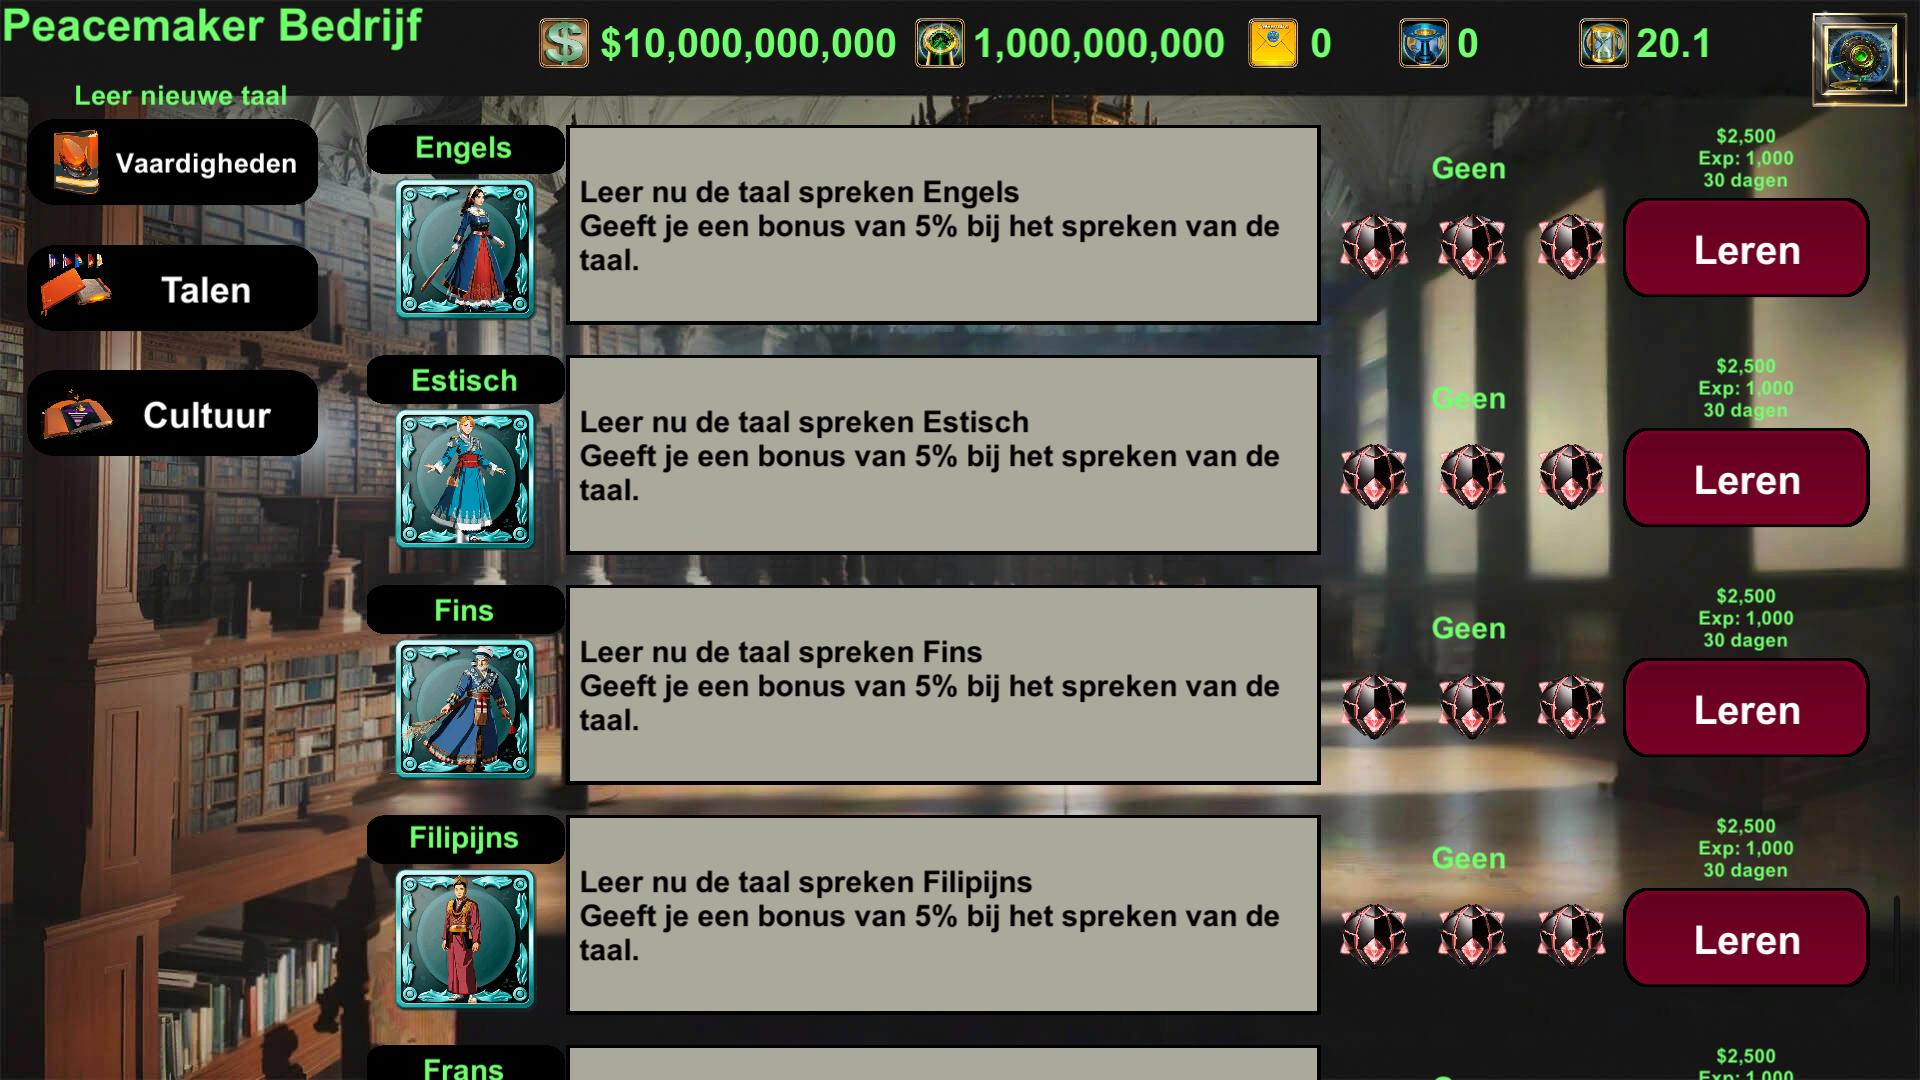Open the Talen tab

click(173, 289)
